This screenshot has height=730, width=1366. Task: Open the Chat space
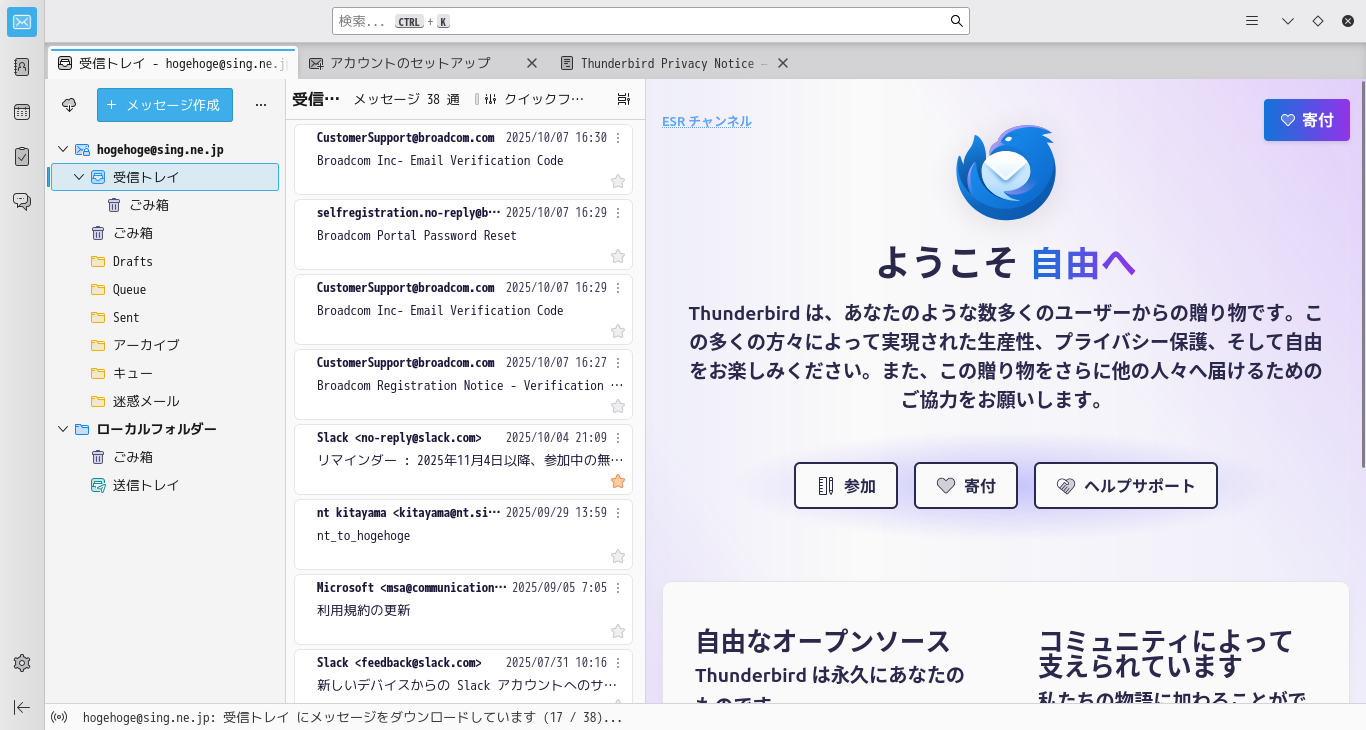click(22, 201)
